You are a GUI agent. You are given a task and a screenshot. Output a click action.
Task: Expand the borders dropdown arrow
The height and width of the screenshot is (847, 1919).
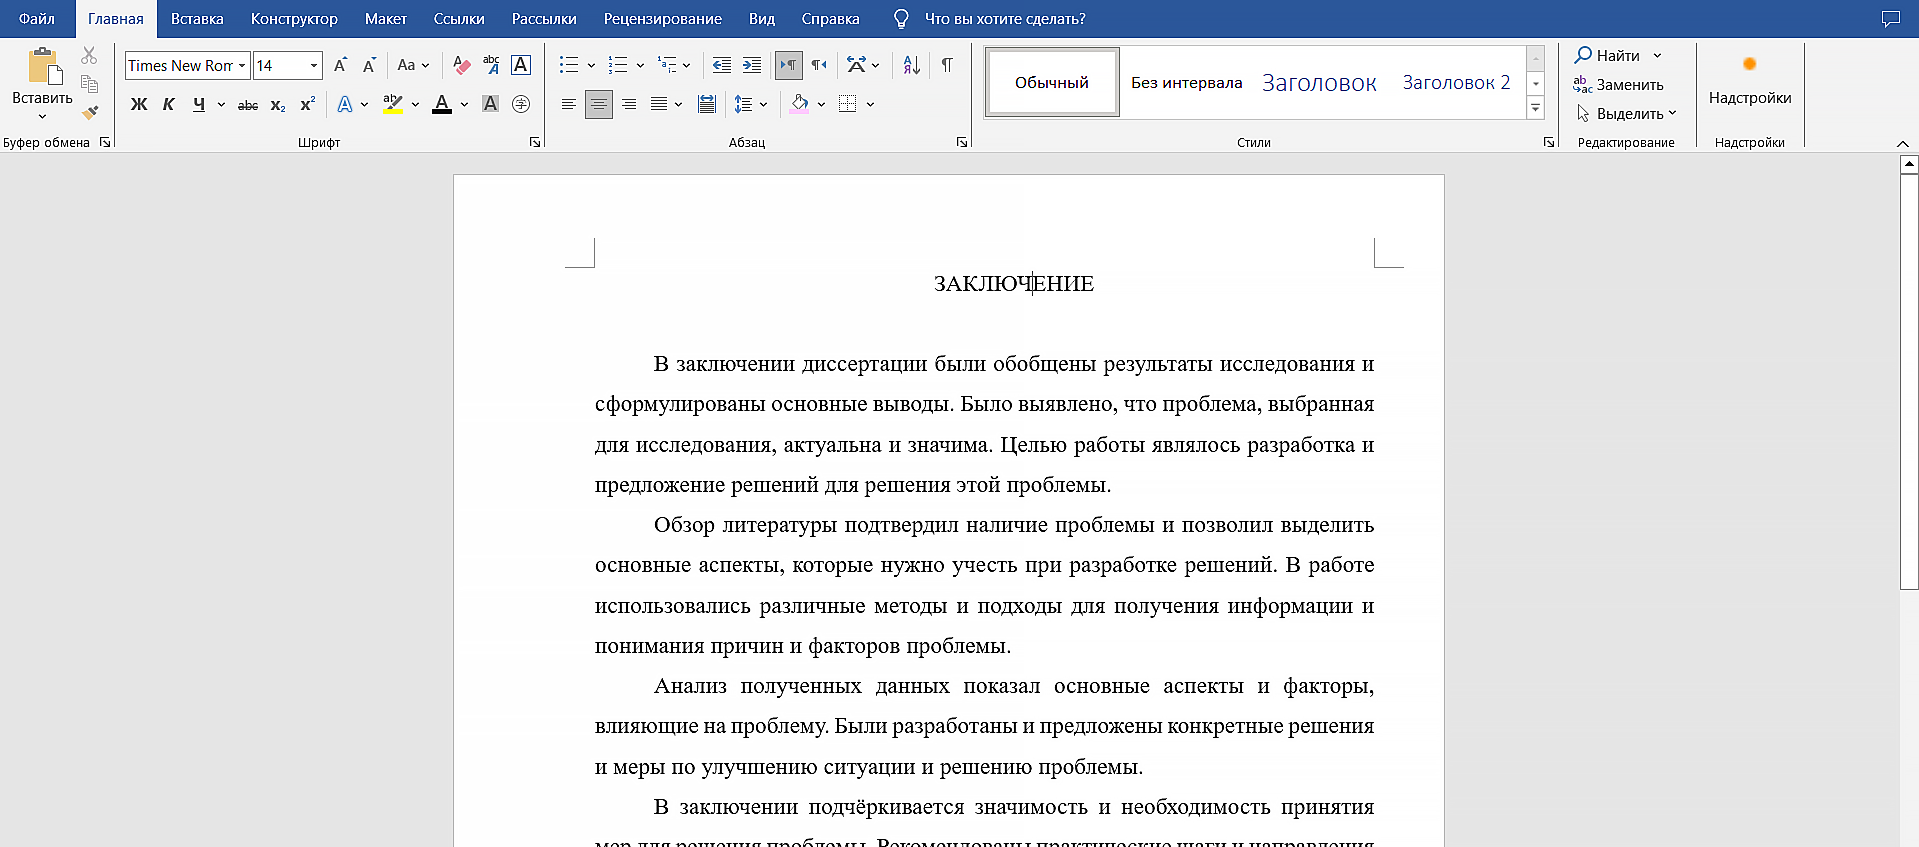(871, 104)
